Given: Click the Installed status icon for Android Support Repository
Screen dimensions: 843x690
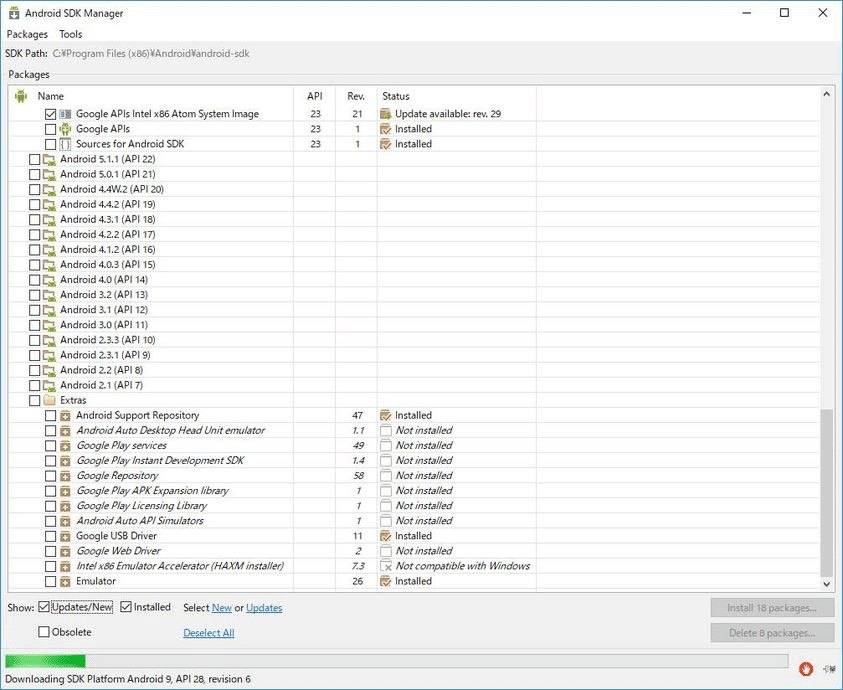Looking at the screenshot, I should click(385, 415).
